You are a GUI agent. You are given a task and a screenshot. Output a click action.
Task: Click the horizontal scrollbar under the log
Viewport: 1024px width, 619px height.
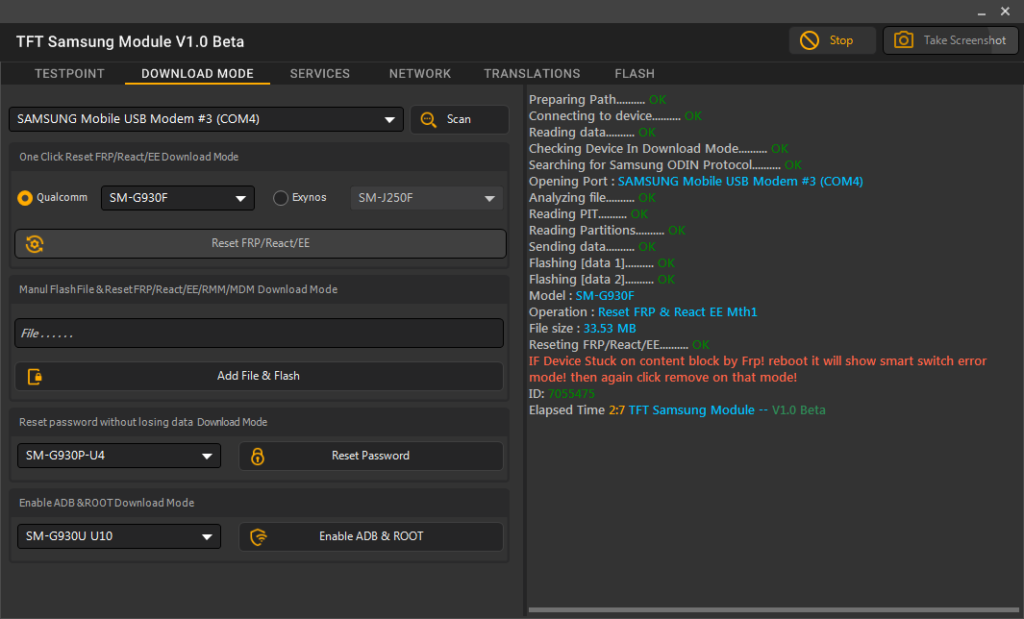click(773, 609)
